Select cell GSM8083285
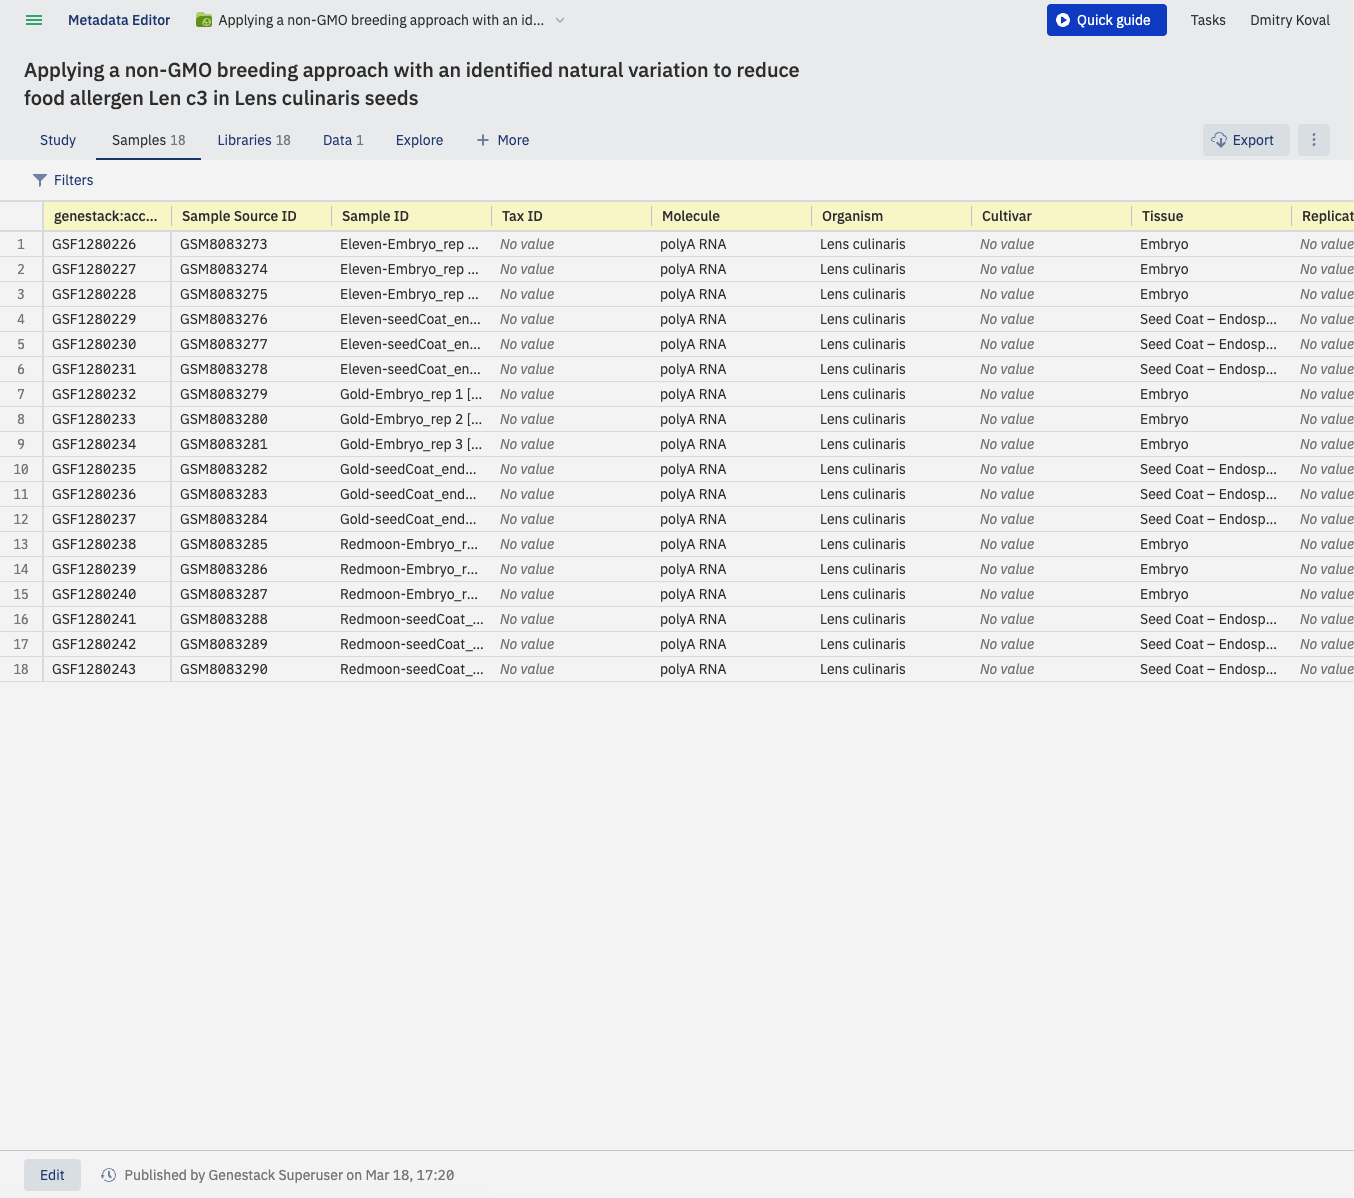1354x1198 pixels. point(251,544)
